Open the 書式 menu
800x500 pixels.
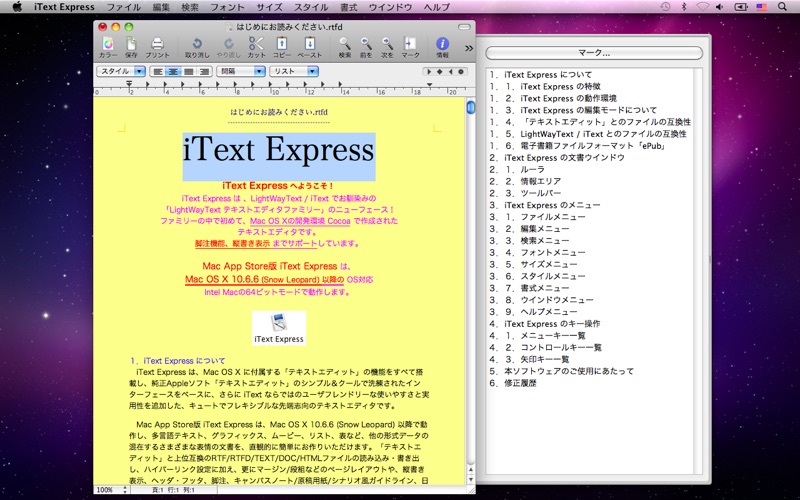[x=348, y=7]
